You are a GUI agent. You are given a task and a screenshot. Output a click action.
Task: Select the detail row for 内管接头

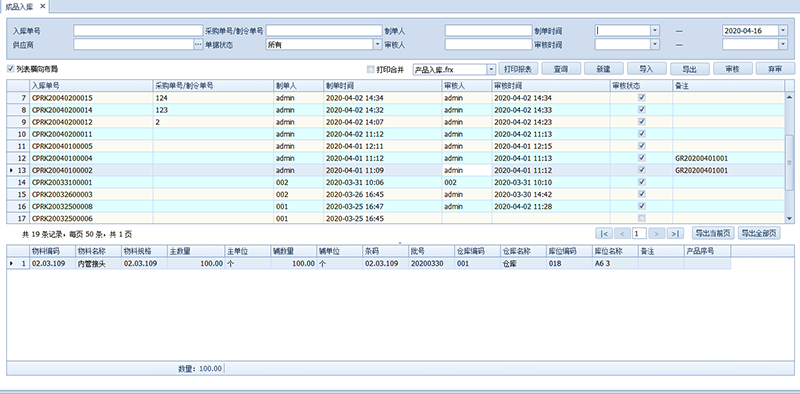tap(368, 263)
